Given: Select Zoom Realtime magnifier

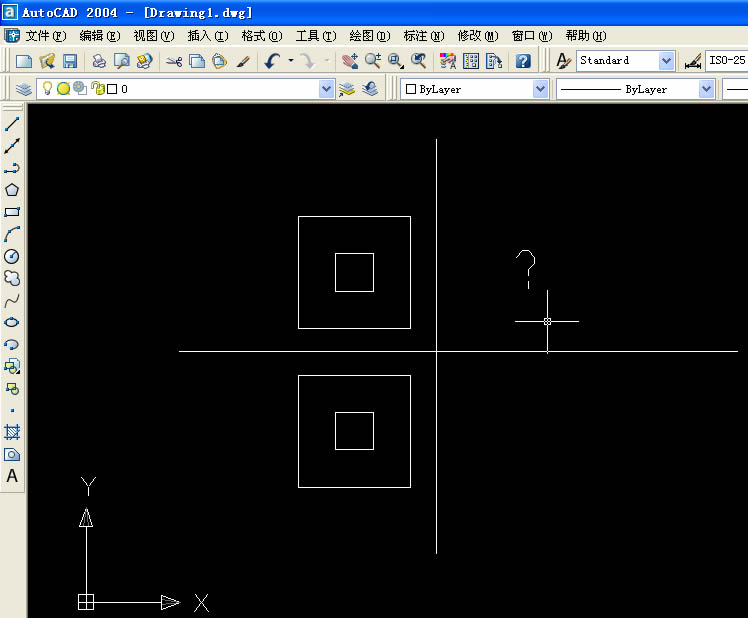Looking at the screenshot, I should (x=373, y=61).
